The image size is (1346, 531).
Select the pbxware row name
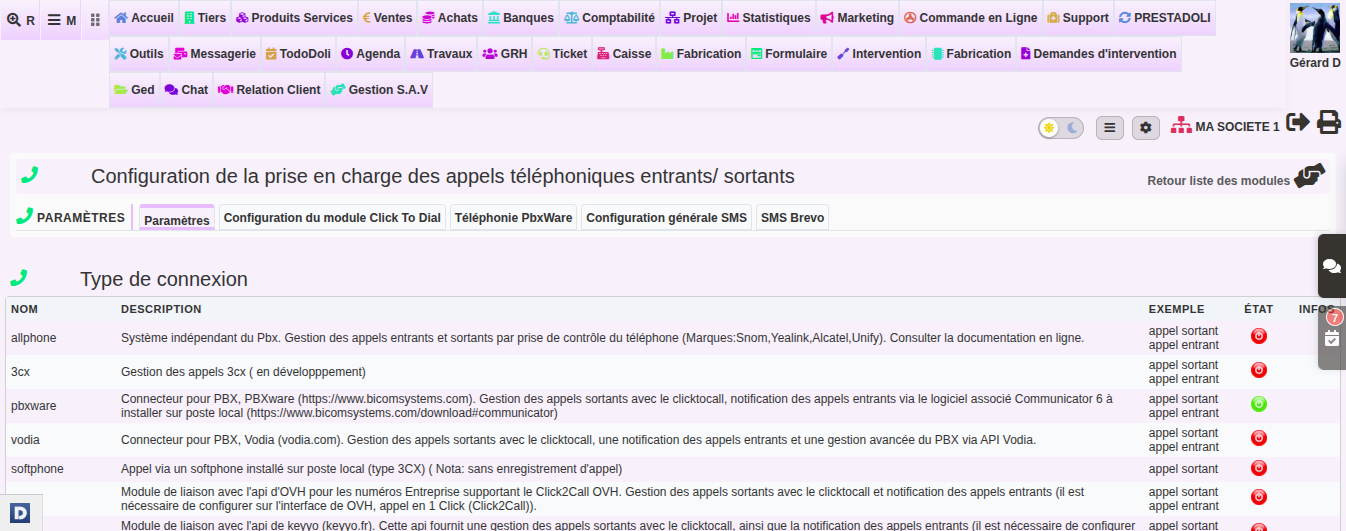point(34,405)
